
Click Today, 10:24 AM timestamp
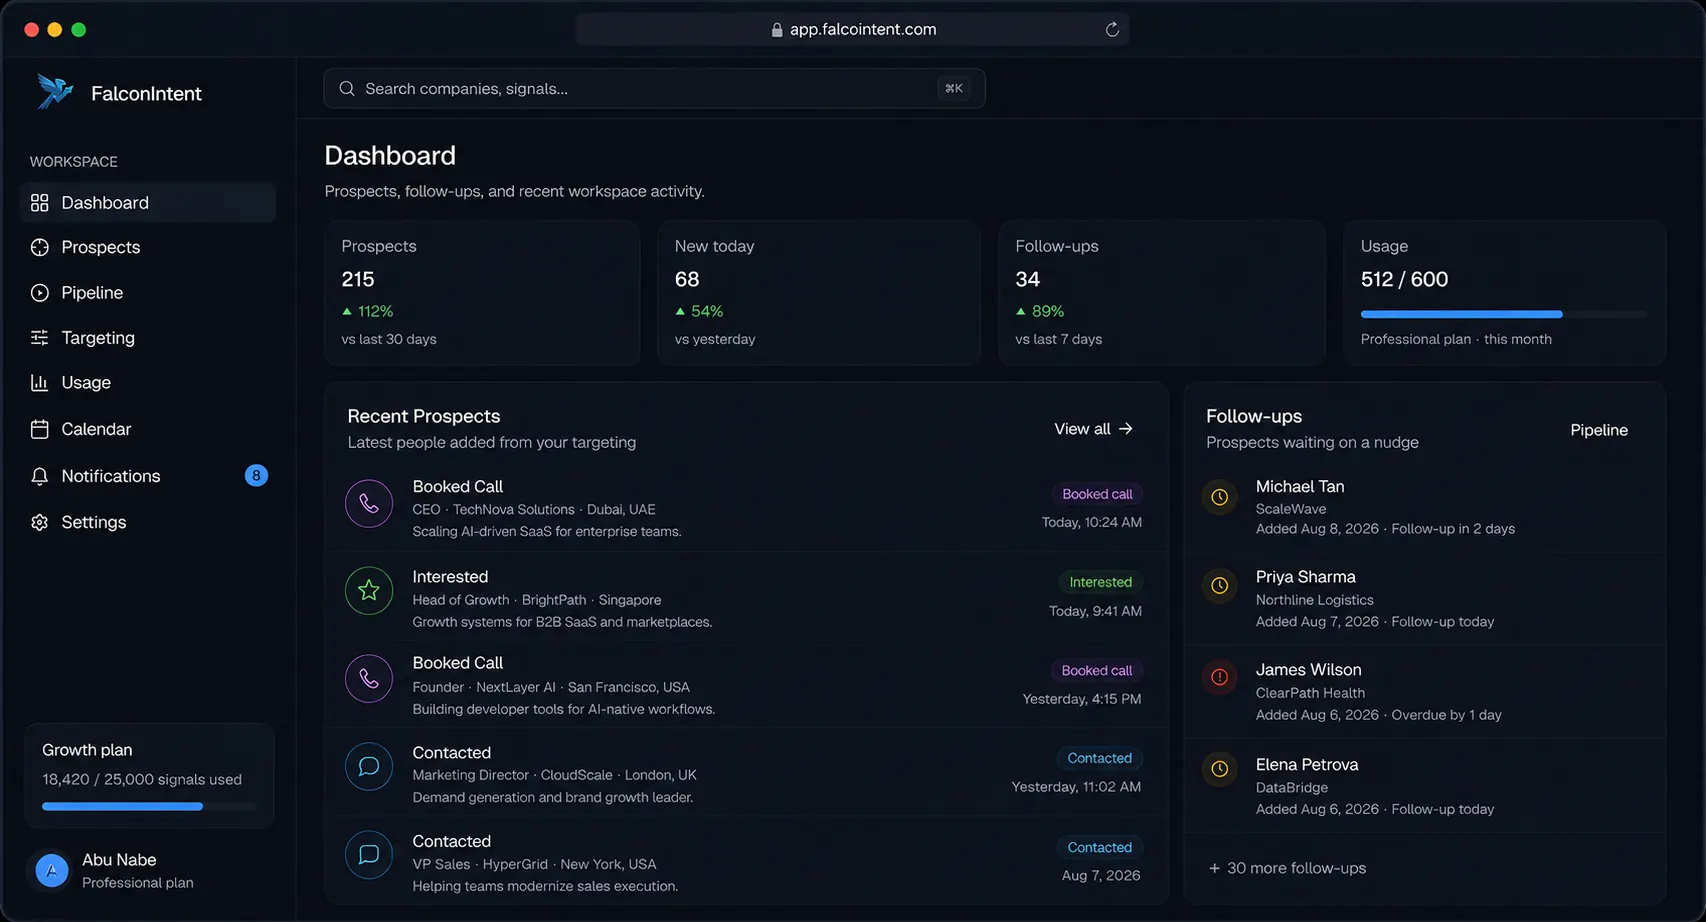coord(1092,522)
